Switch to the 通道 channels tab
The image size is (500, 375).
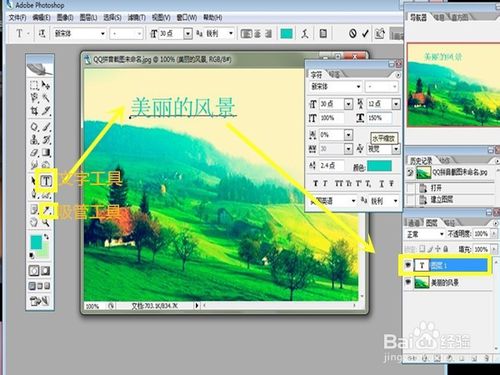[x=414, y=222]
